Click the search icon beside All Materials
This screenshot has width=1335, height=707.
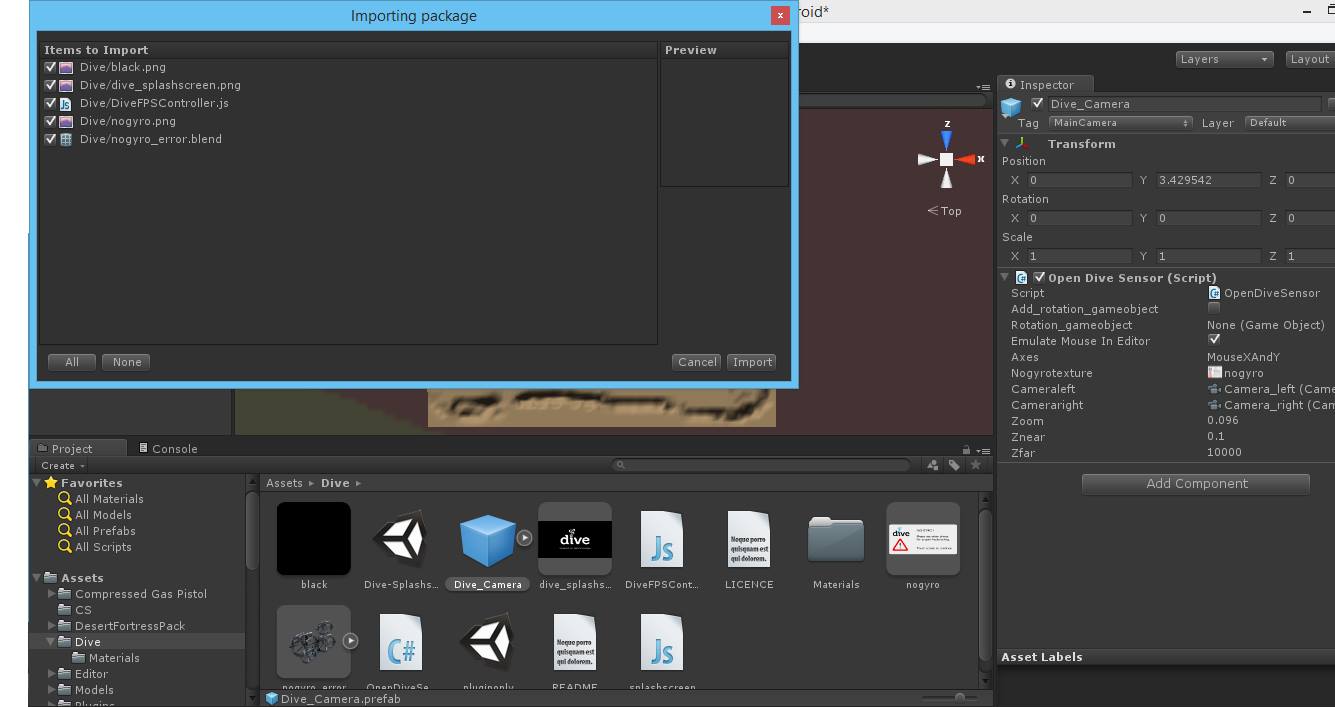pos(65,499)
